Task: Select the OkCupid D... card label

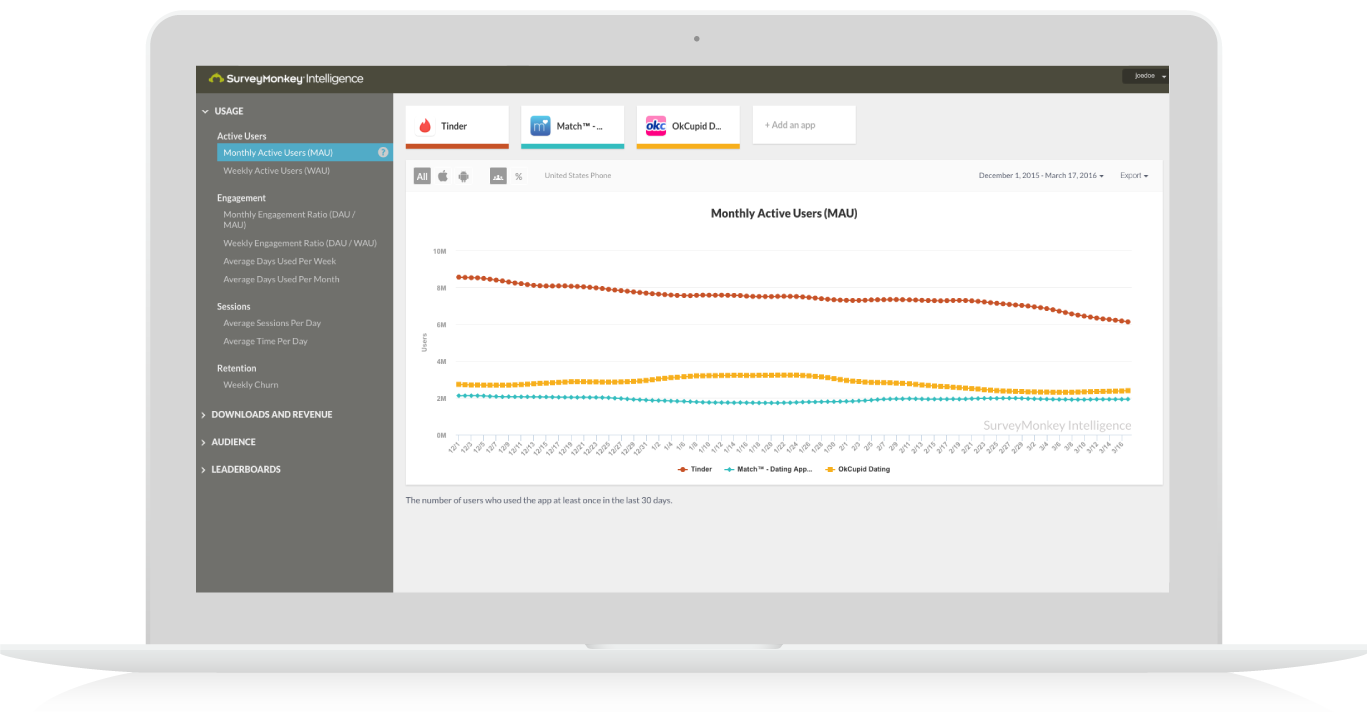Action: [x=696, y=126]
